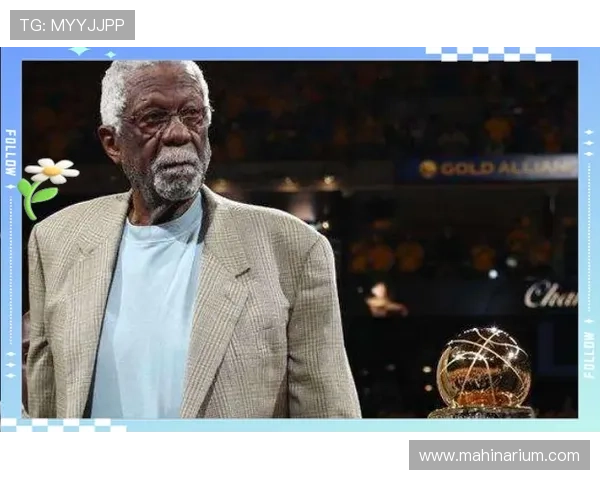The image size is (600, 480).
Task: Click the TG: MYYJJPP label
Action: coord(72,25)
